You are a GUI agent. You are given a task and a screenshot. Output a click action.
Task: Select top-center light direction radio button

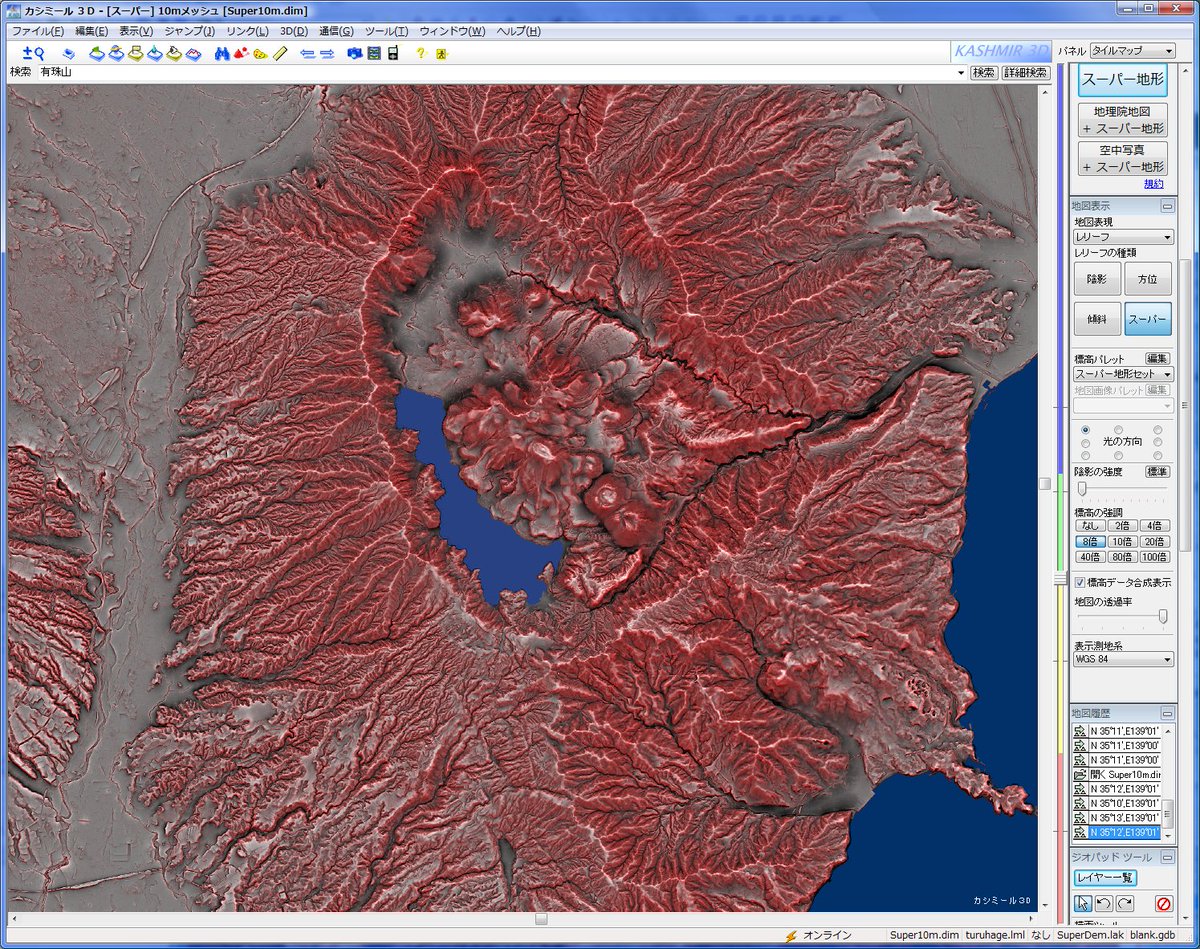point(1119,429)
